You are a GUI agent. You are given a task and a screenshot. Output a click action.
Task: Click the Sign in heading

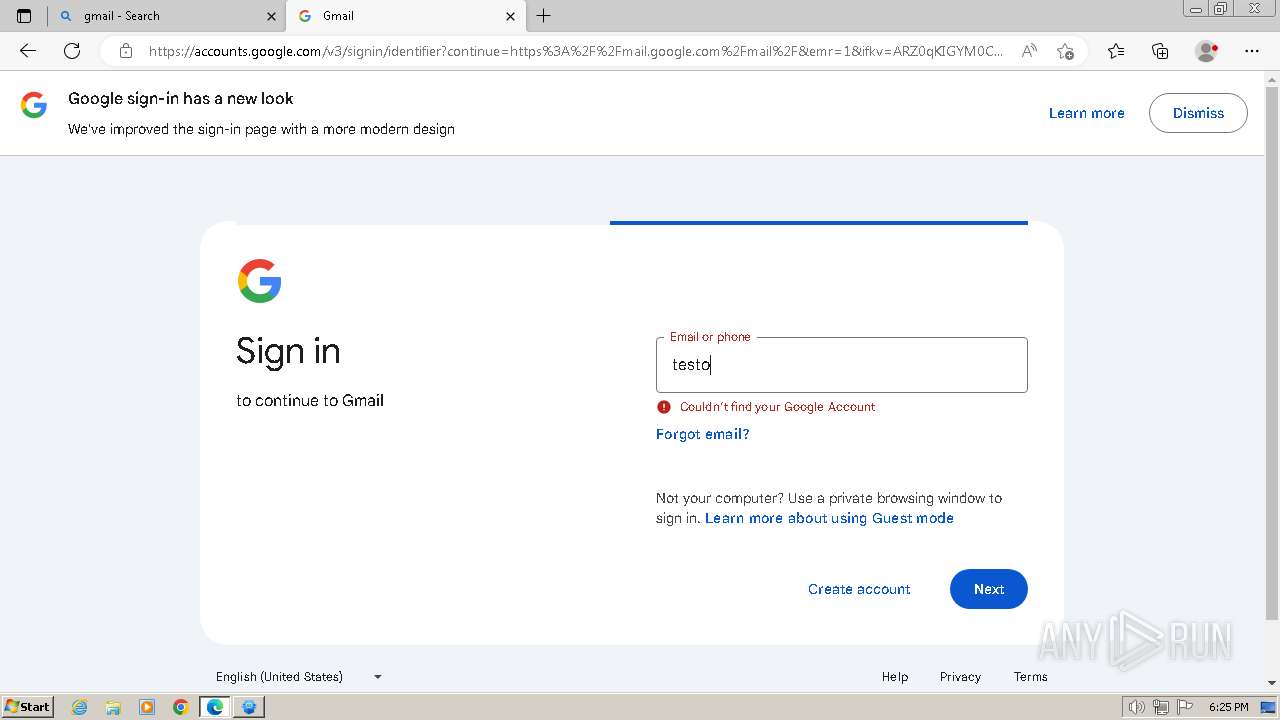pos(288,352)
